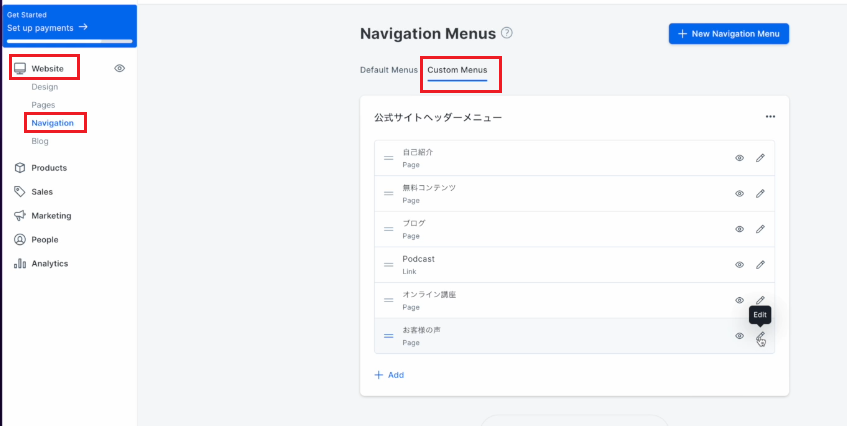Click the pencil icon for Podcast

click(760, 265)
